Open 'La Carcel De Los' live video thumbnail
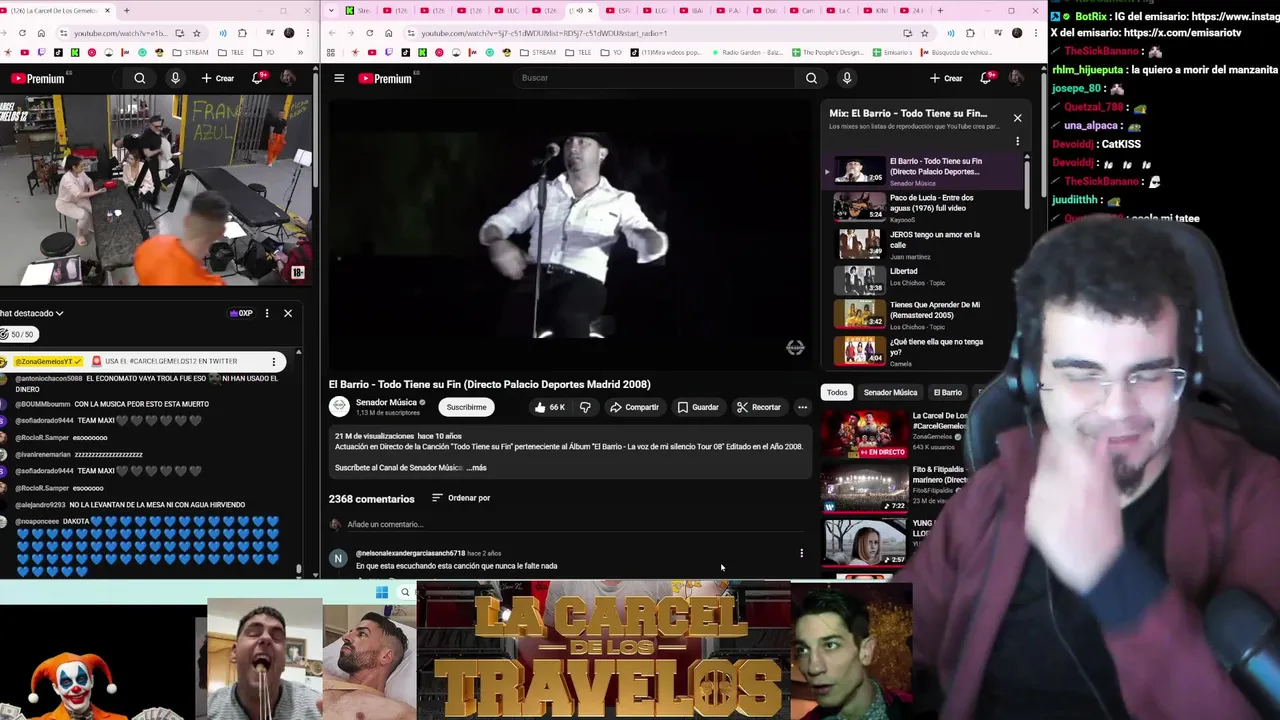Screen dimensions: 1280x720 [x=865, y=434]
